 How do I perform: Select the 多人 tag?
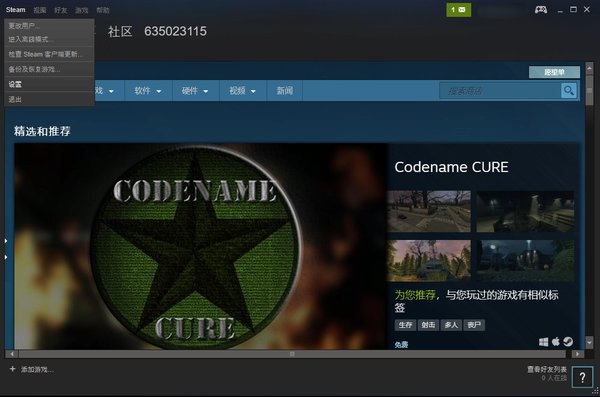click(451, 325)
